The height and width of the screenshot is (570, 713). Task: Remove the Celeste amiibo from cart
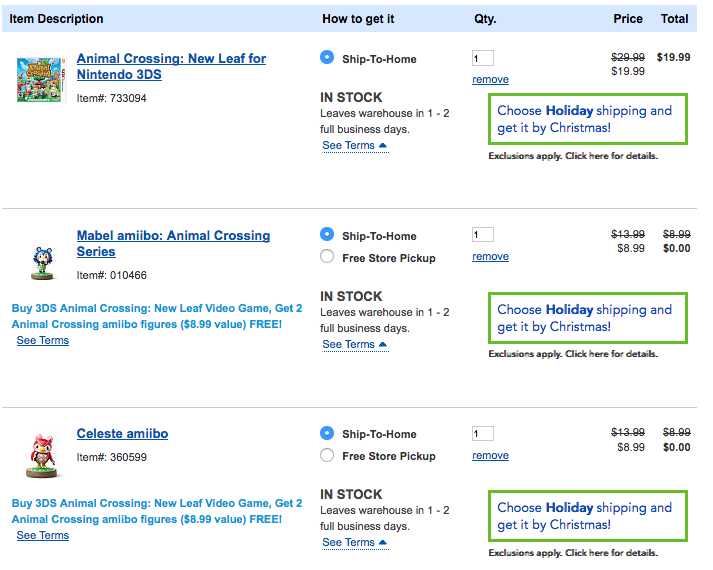pyautogui.click(x=490, y=456)
